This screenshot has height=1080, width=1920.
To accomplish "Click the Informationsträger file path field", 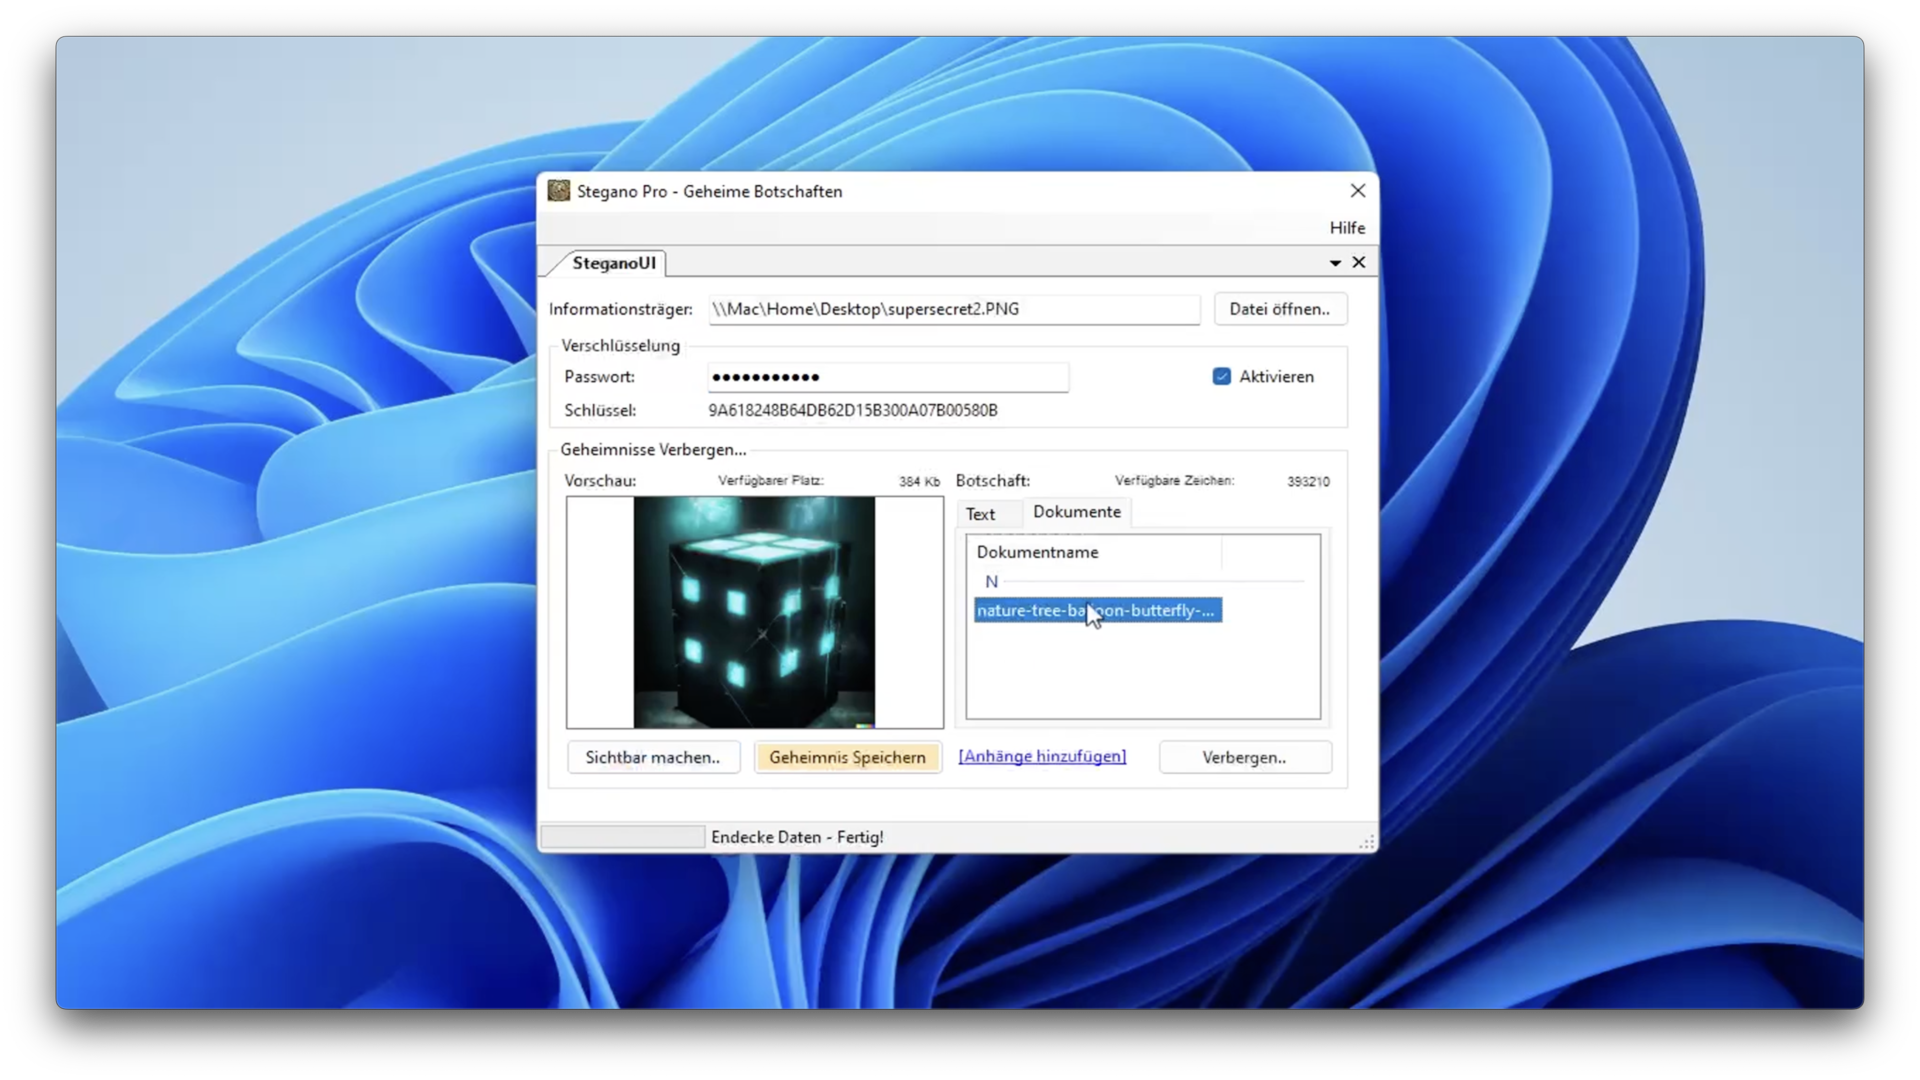I will 953,309.
